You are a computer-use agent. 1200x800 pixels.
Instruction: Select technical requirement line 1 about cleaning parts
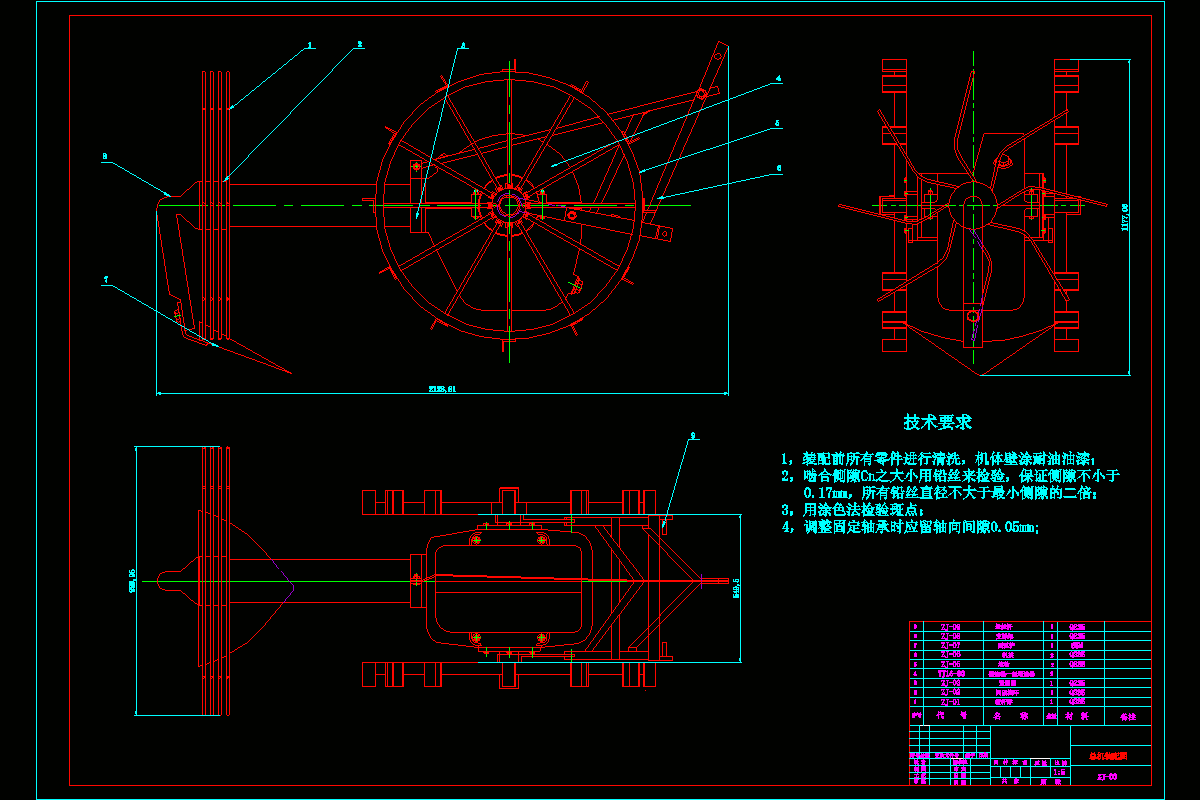[940, 457]
